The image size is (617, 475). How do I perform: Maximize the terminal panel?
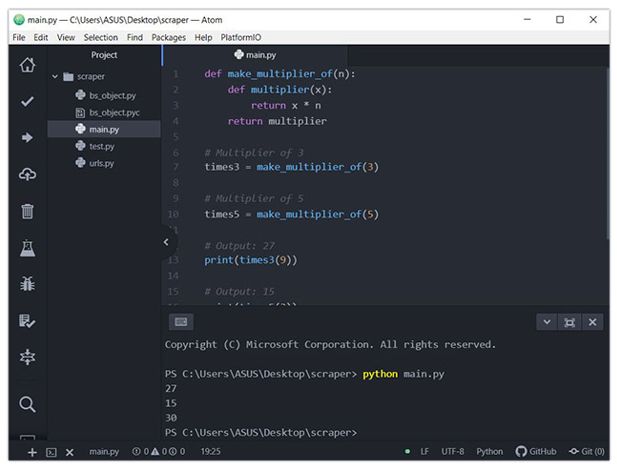[x=569, y=322]
